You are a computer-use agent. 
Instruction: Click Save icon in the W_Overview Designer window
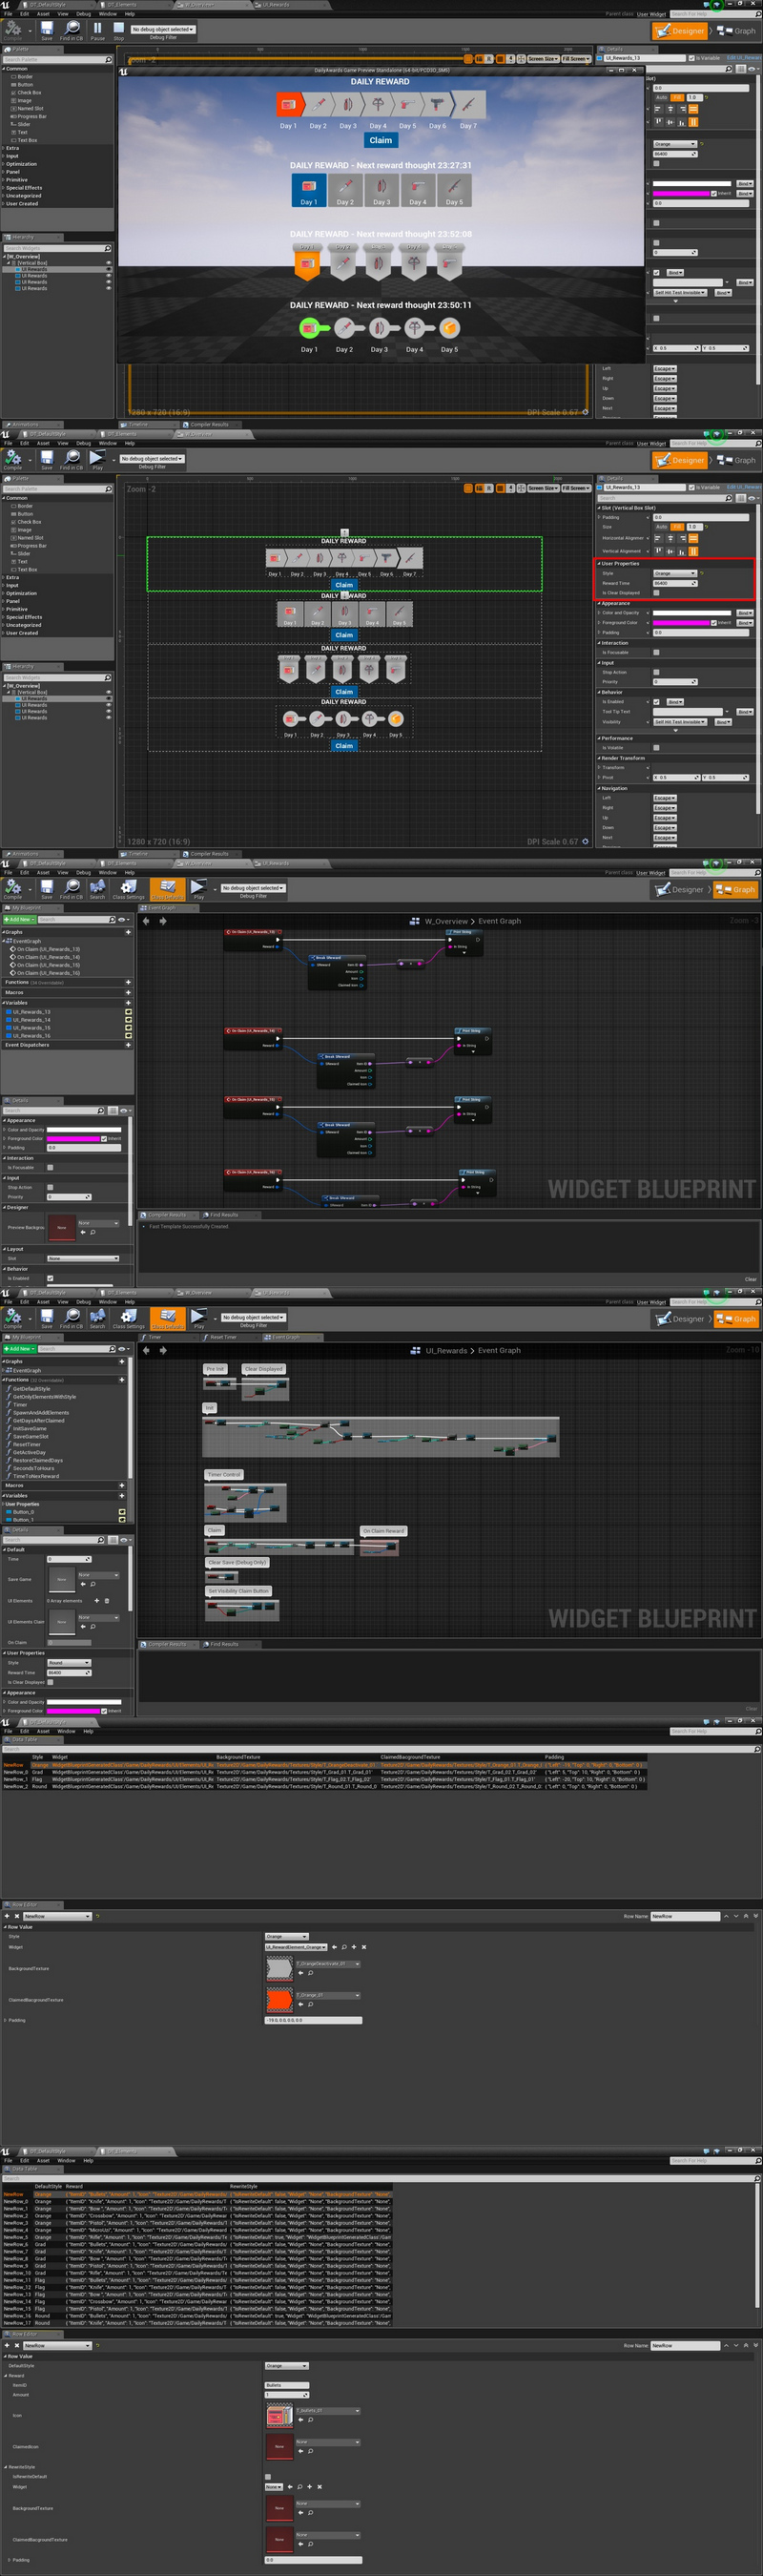pos(47,458)
